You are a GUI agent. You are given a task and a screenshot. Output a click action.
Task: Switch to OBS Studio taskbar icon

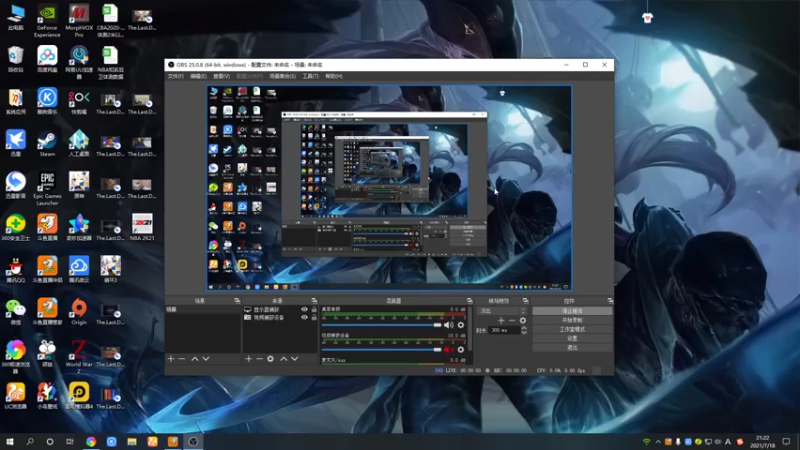pyautogui.click(x=193, y=441)
